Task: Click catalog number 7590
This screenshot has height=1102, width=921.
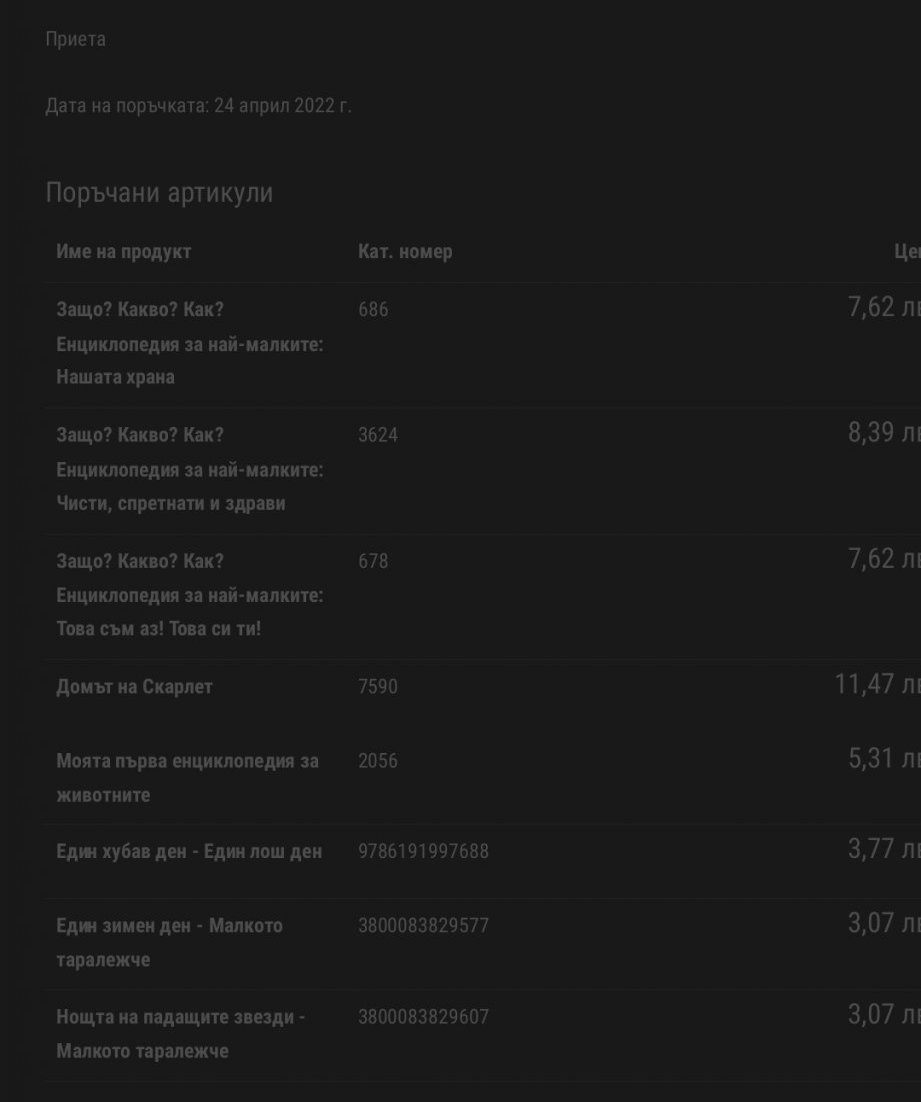Action: [x=377, y=687]
